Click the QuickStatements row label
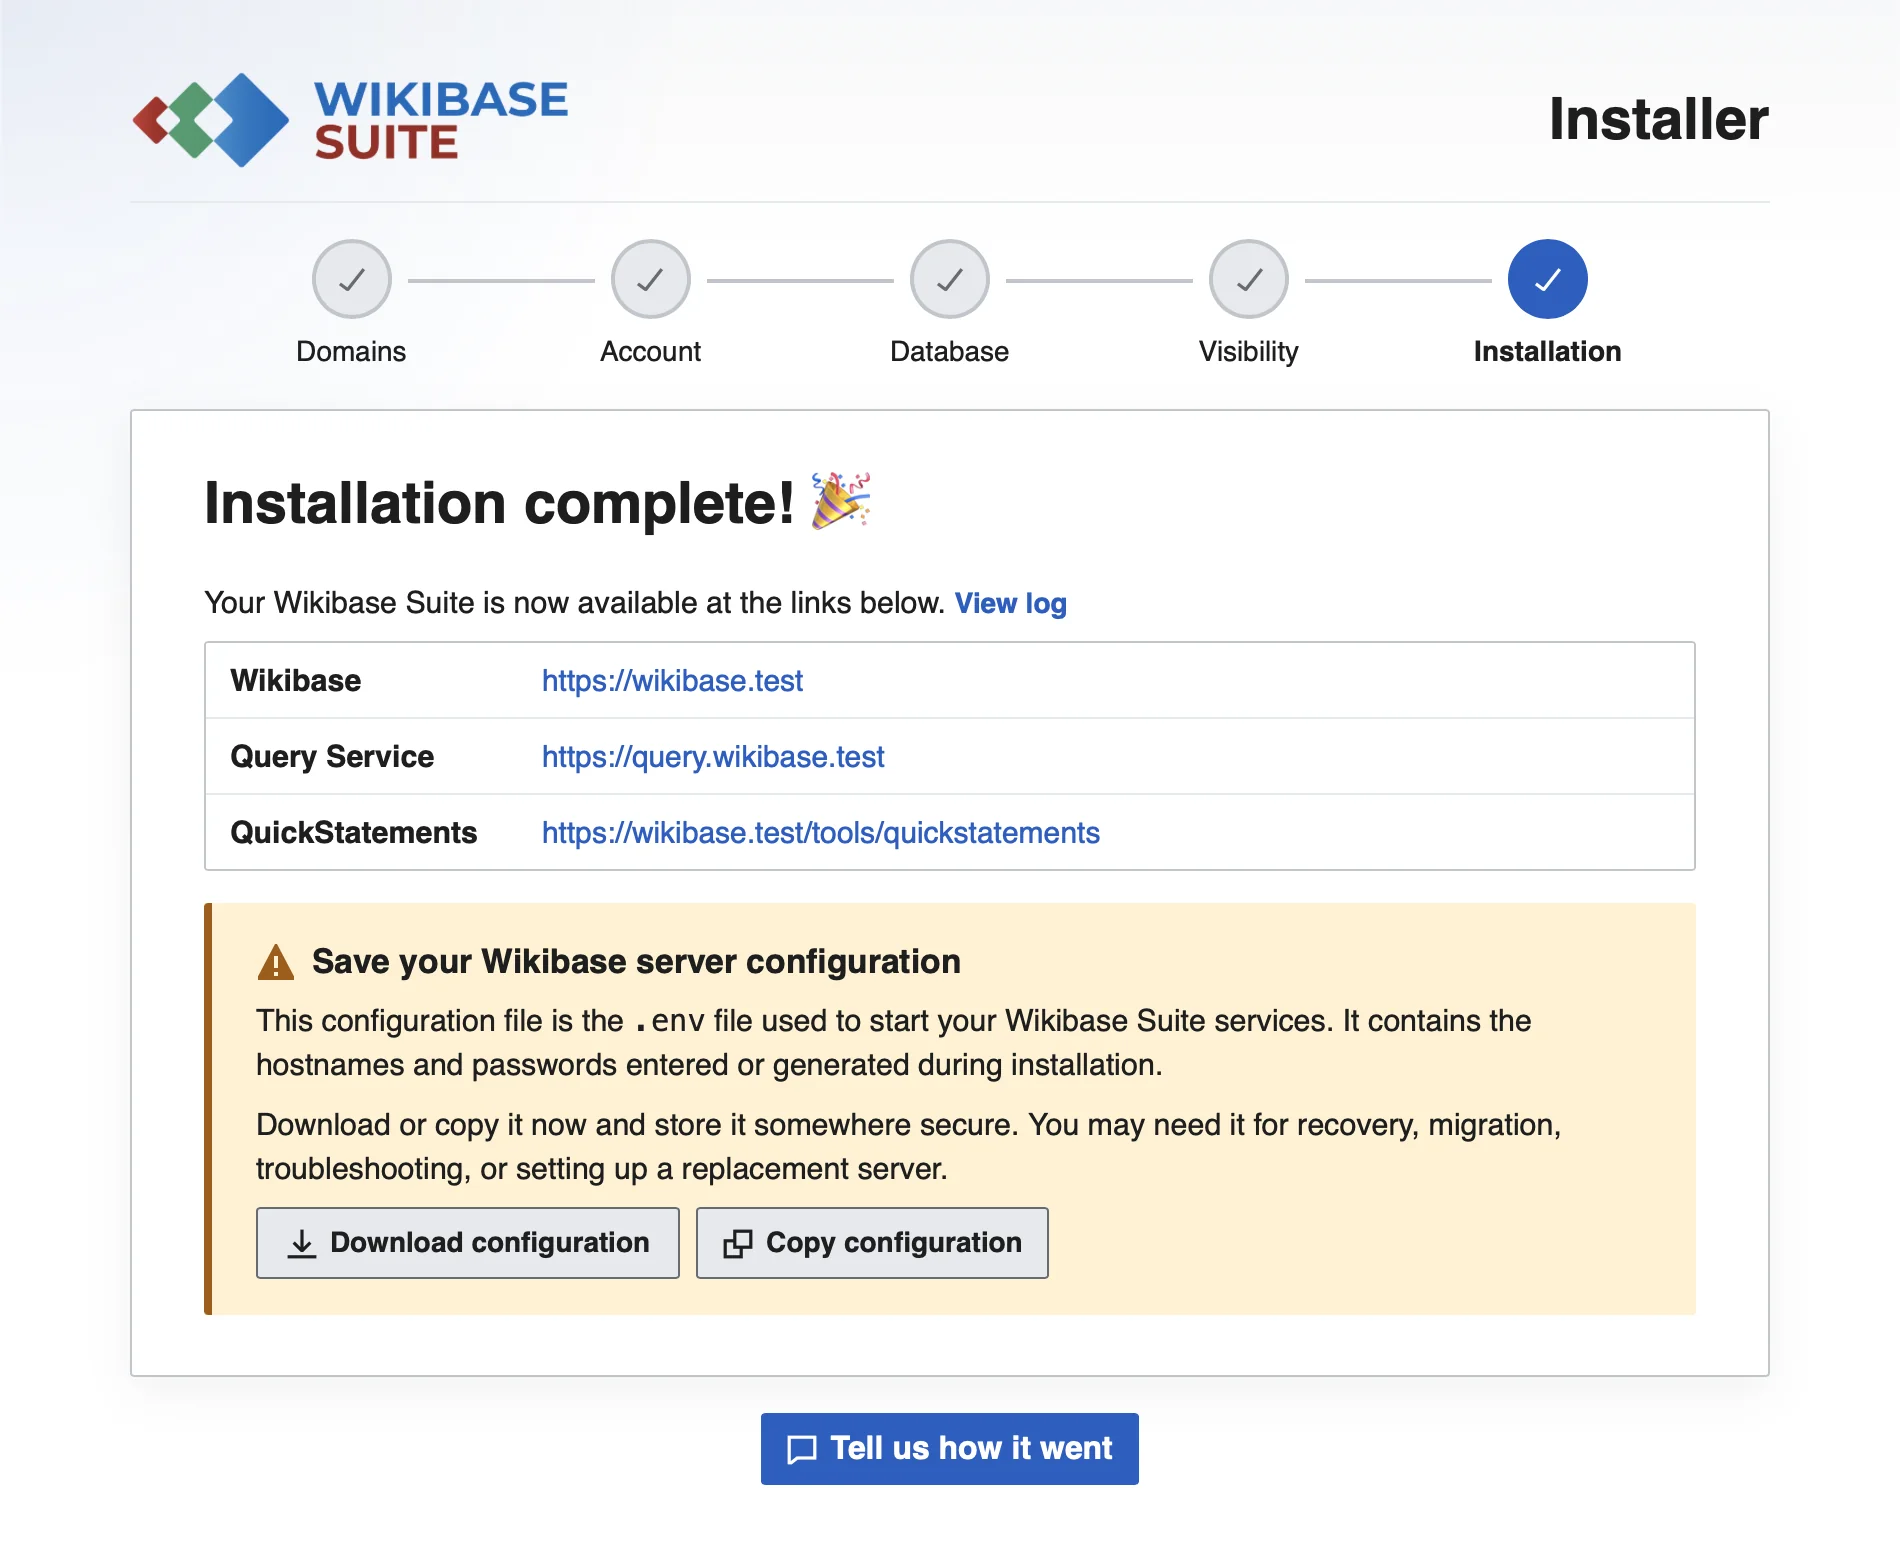The width and height of the screenshot is (1900, 1556). [353, 833]
